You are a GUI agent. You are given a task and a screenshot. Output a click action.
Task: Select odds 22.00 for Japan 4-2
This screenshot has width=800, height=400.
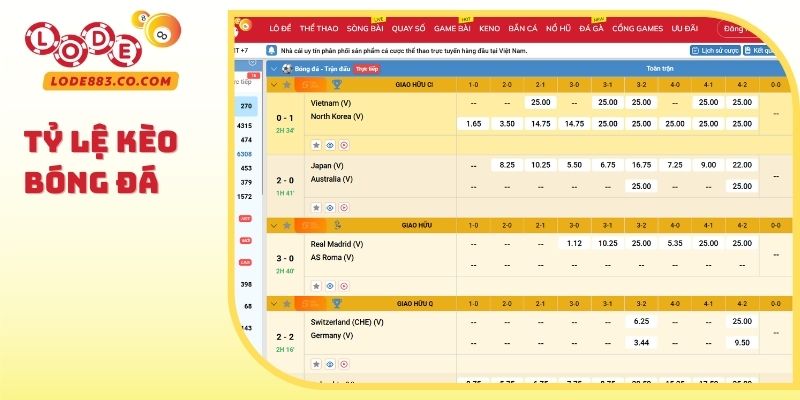pos(742,165)
